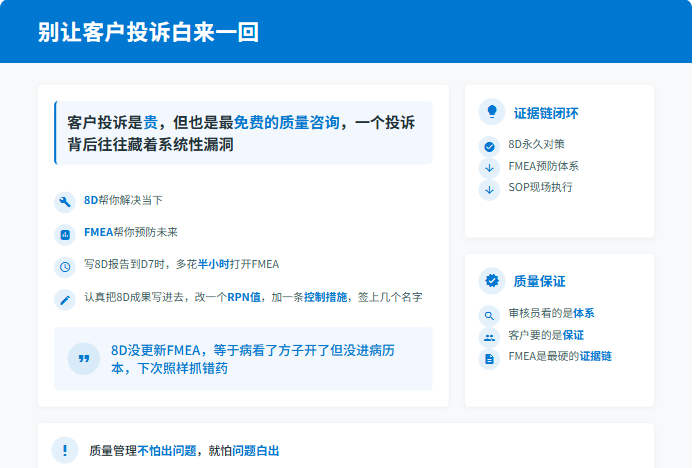Click the badge icon next to 质量保证
This screenshot has width=697, height=468.
pyautogui.click(x=490, y=281)
